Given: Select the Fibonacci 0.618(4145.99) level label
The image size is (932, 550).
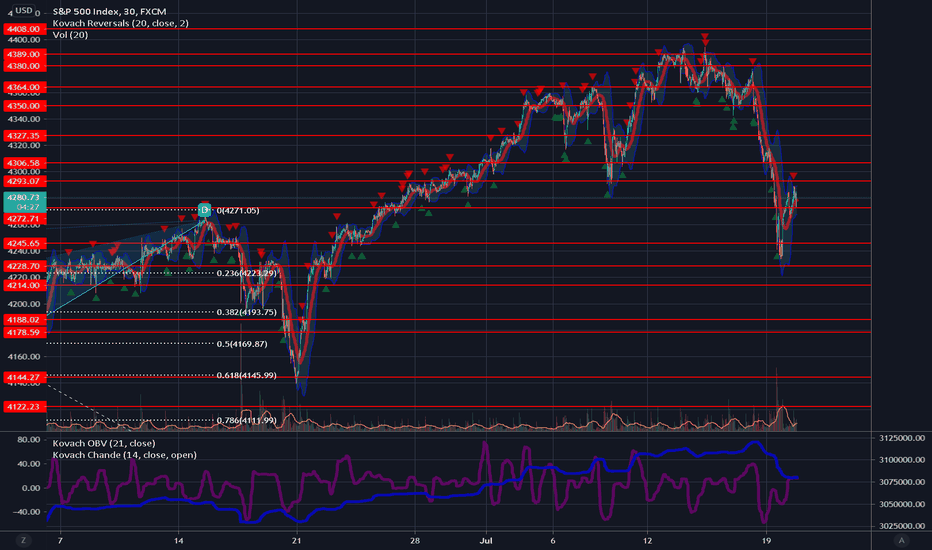Looking at the screenshot, I should [x=247, y=376].
